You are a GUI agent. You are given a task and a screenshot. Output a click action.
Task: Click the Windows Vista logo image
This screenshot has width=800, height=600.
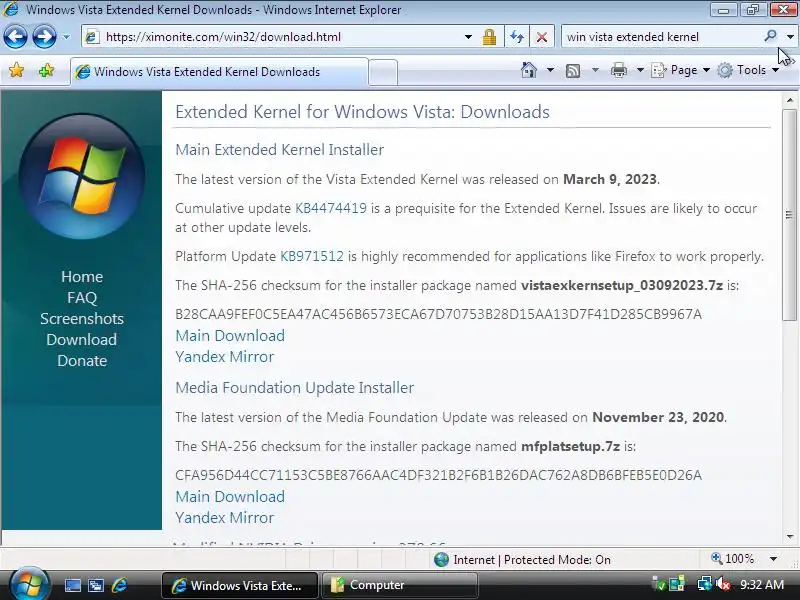[x=82, y=176]
